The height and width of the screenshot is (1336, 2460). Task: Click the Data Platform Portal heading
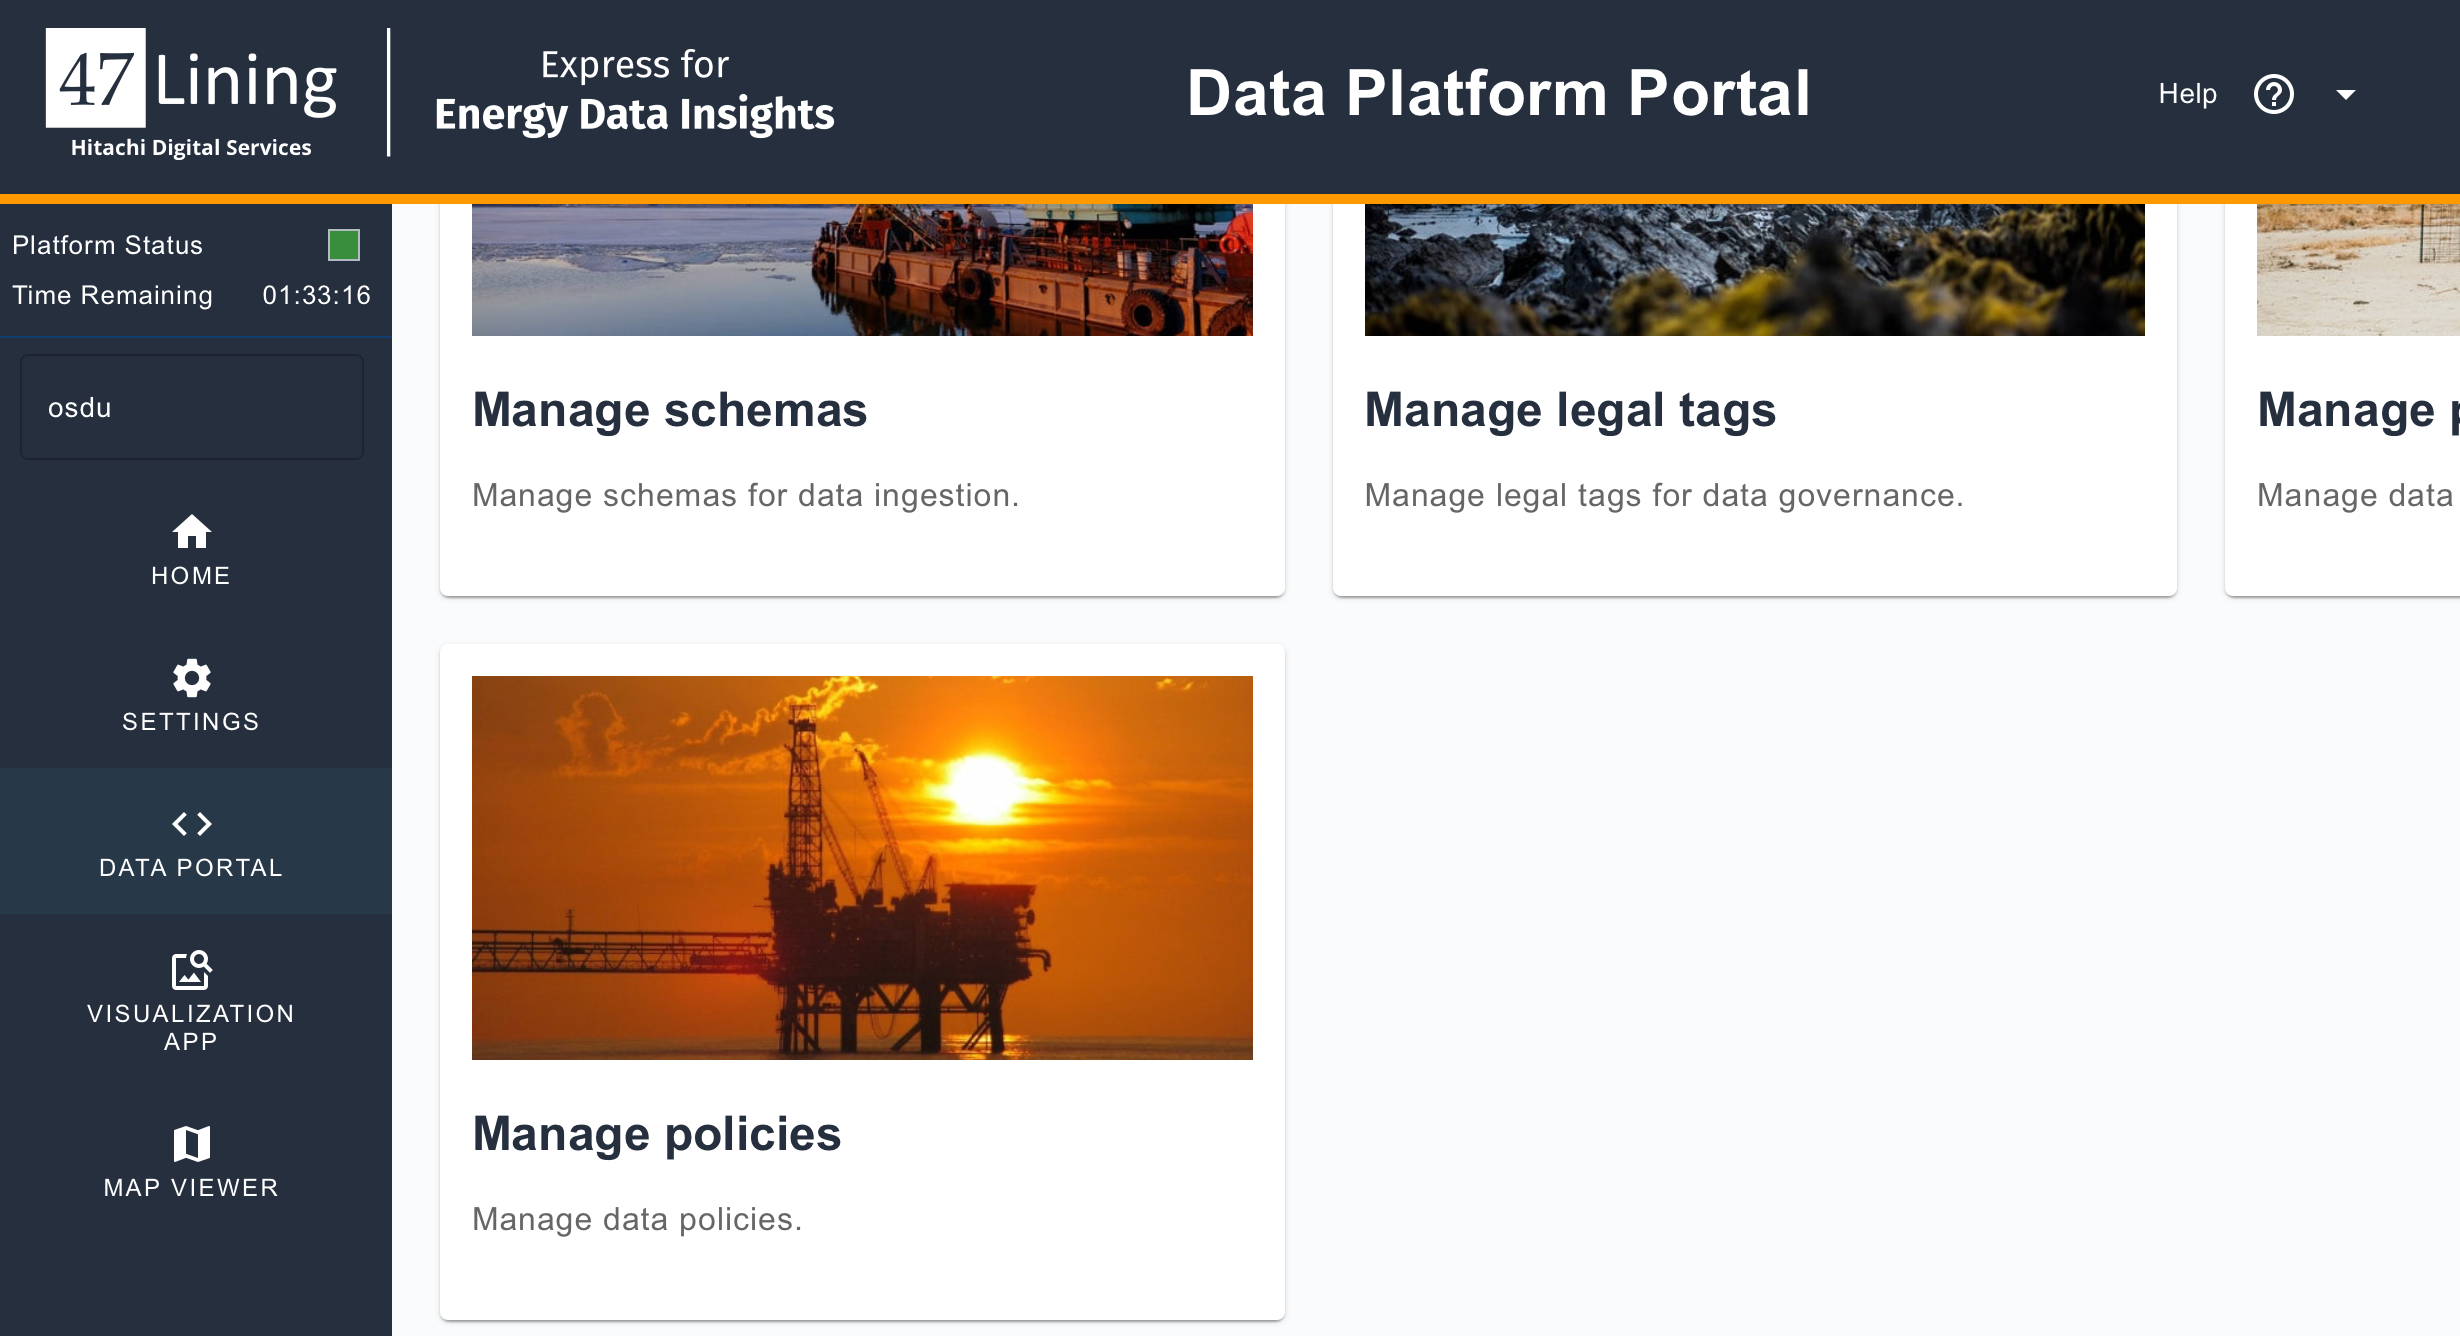pyautogui.click(x=1498, y=93)
